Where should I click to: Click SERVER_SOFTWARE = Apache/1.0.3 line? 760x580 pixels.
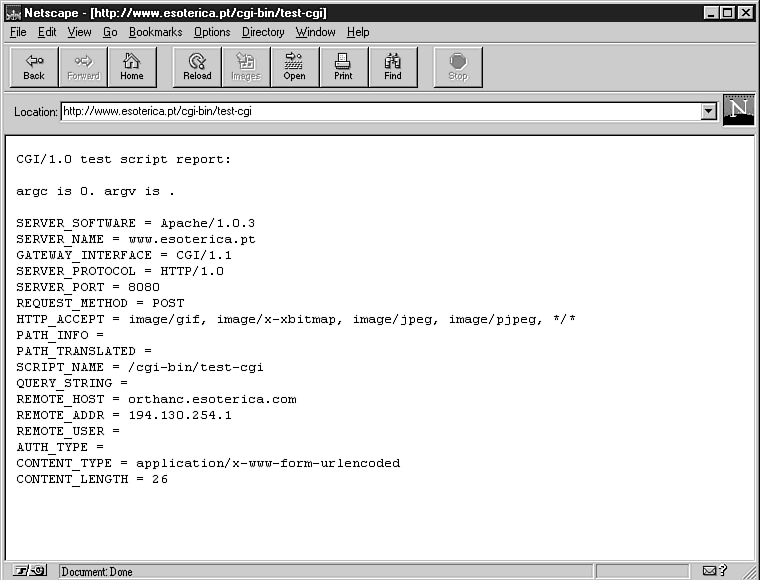coord(135,223)
